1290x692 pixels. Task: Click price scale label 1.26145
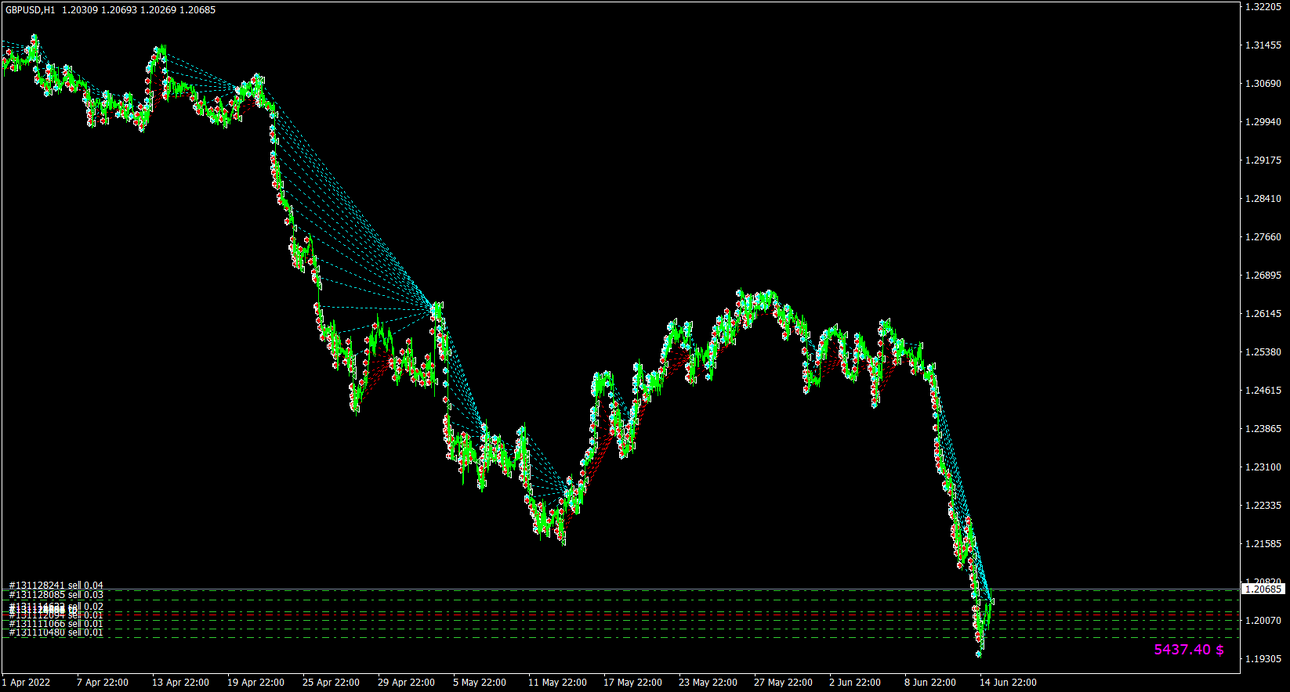coord(1262,314)
